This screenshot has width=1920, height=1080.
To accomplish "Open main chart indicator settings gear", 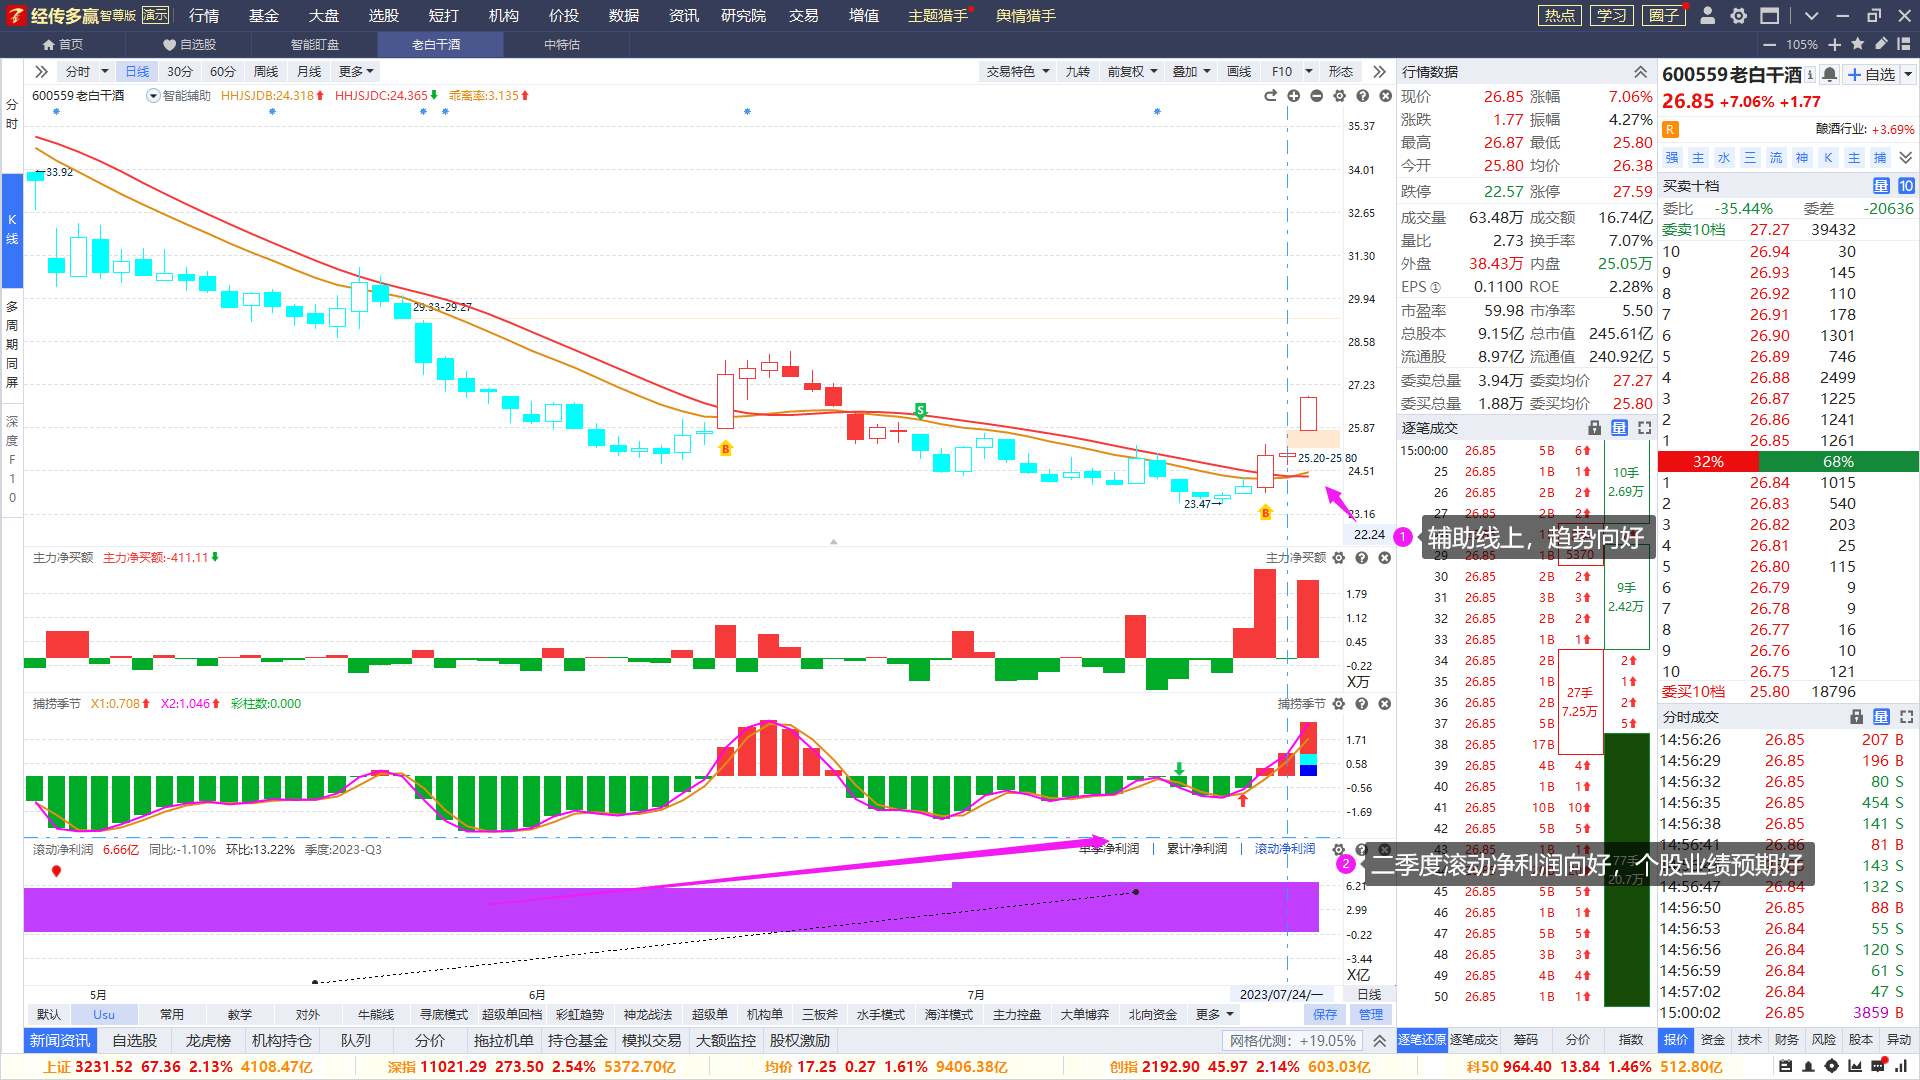I will coord(1339,96).
